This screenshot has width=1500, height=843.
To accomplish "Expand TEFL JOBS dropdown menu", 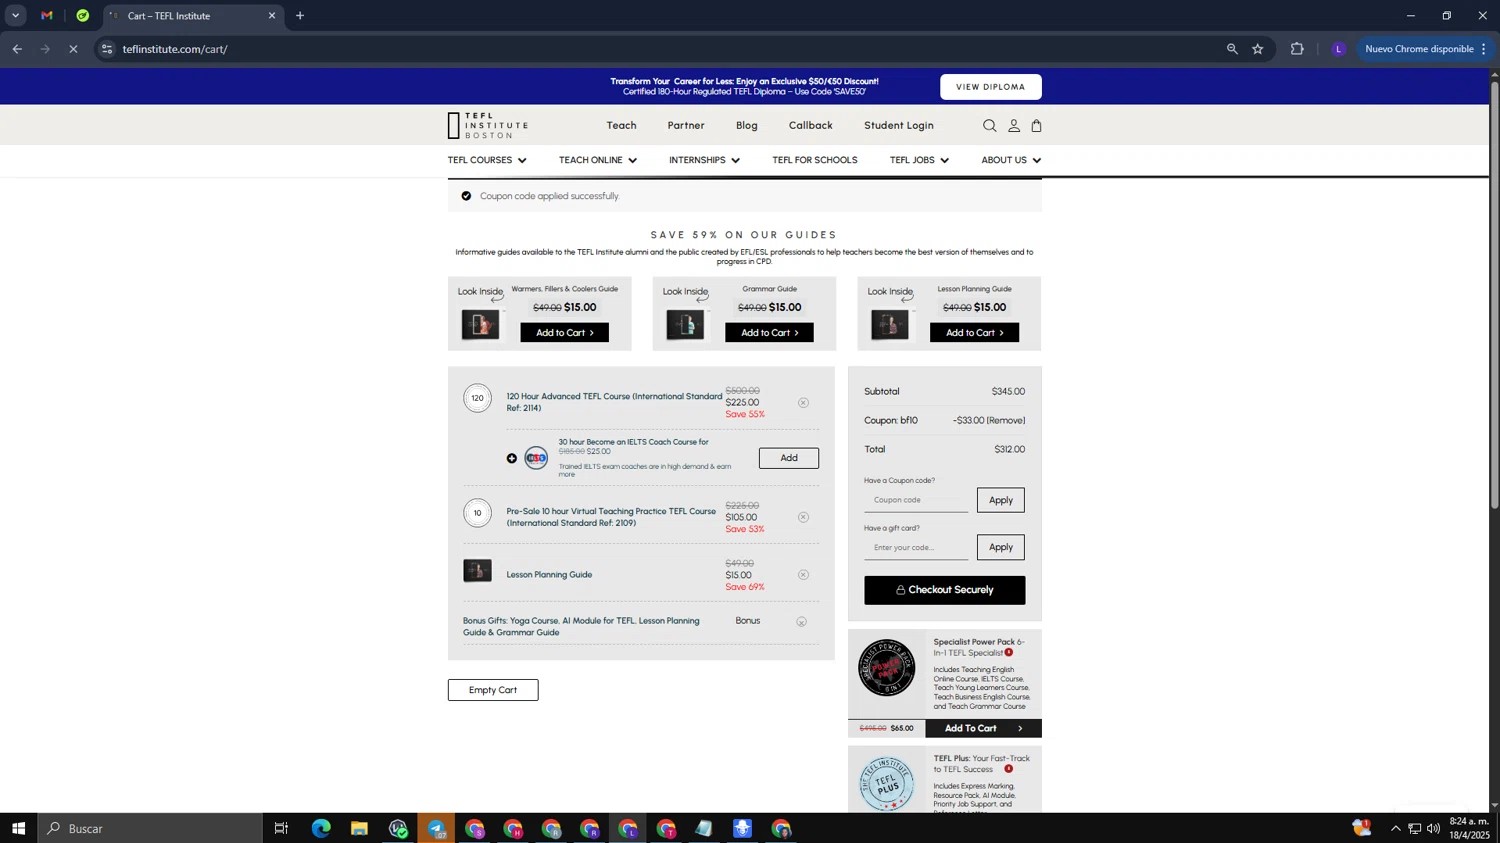I will [x=920, y=160].
